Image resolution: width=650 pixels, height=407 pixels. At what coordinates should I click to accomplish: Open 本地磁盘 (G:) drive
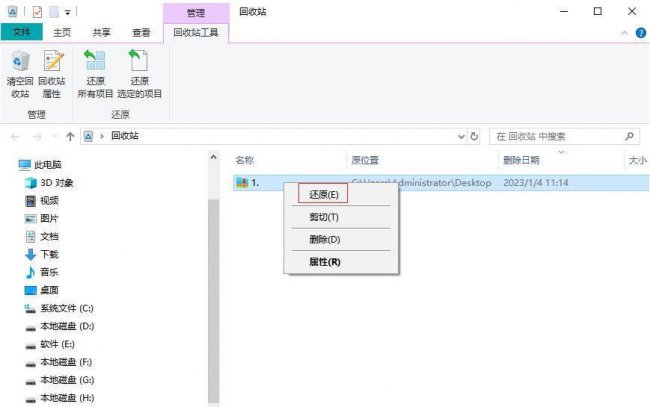60,380
